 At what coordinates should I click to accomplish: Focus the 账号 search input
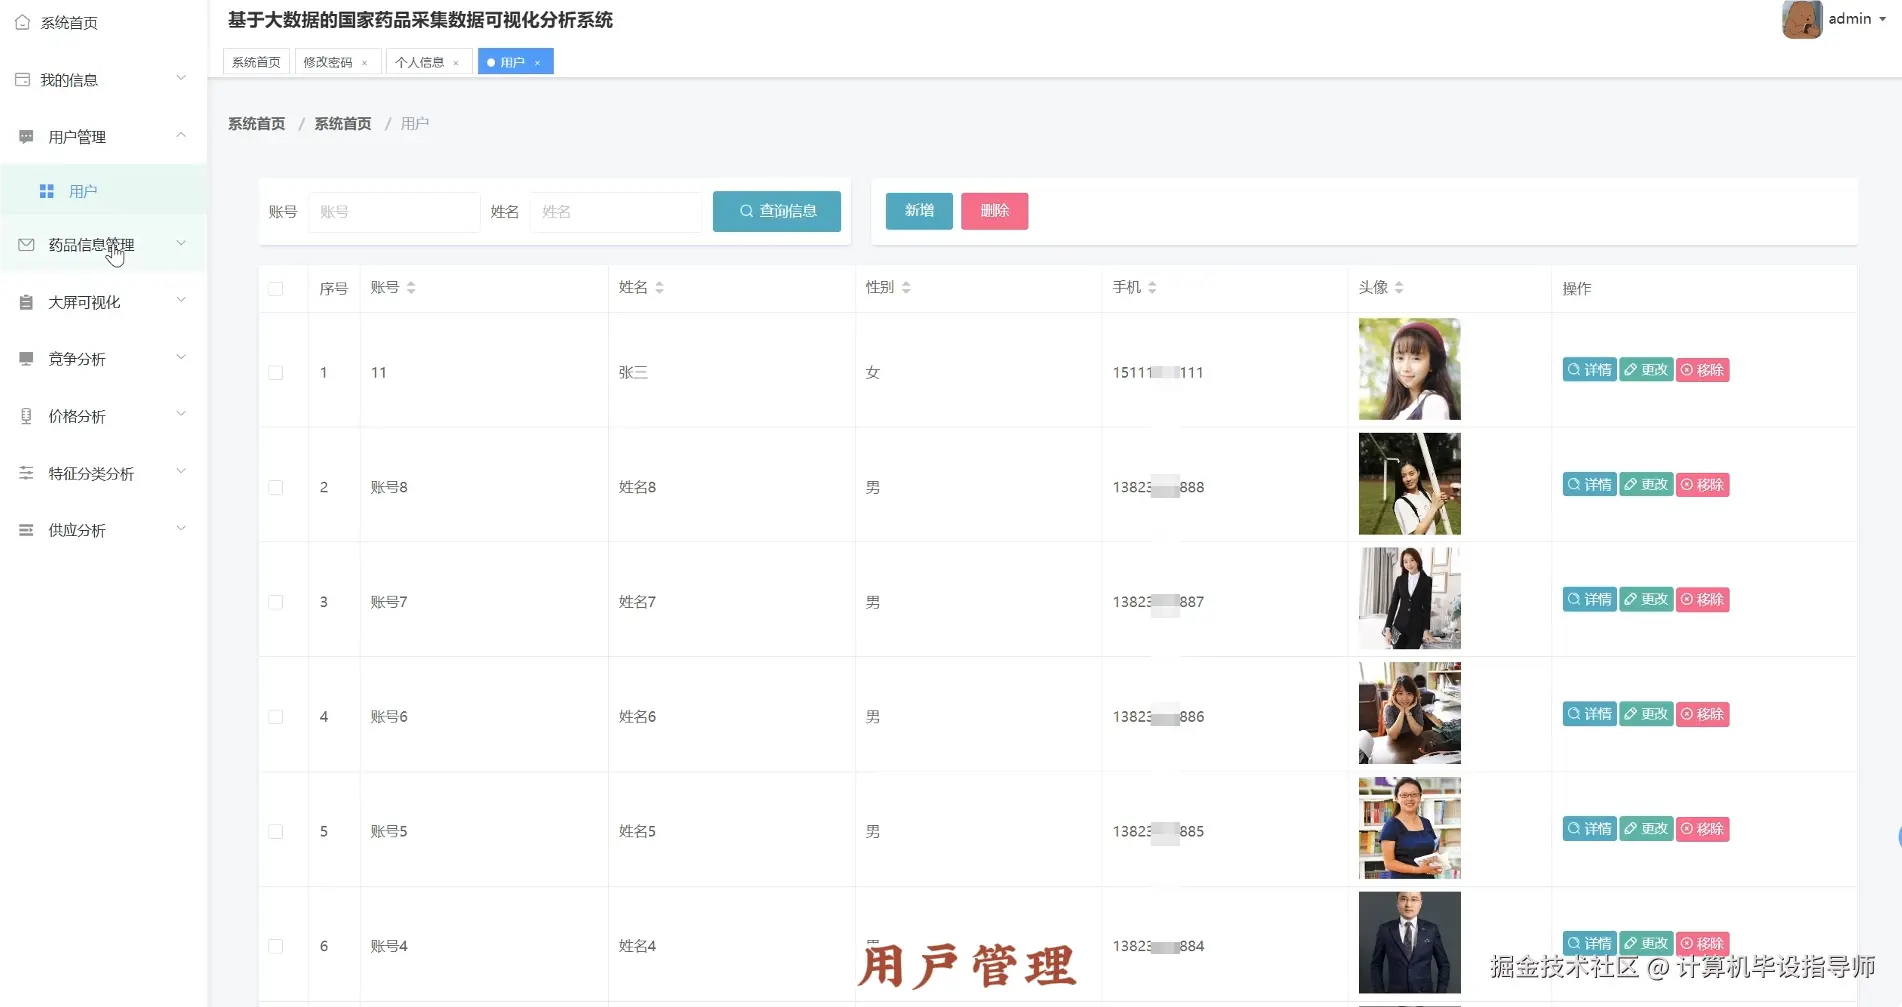(394, 212)
